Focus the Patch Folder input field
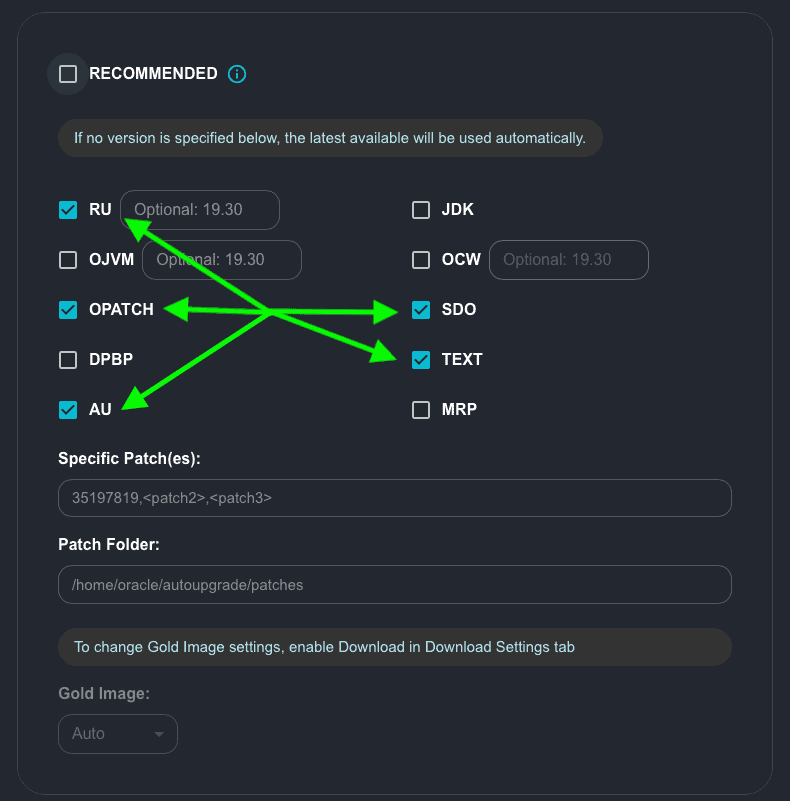 coord(395,585)
